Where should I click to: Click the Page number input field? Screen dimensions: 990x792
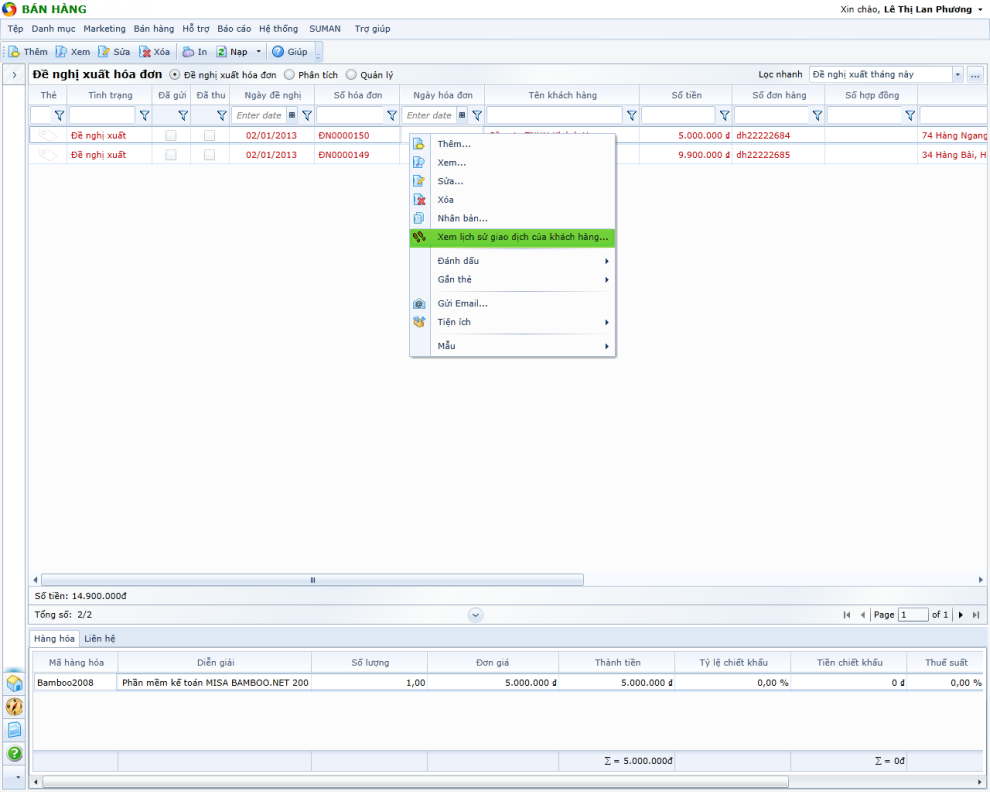[x=913, y=615]
